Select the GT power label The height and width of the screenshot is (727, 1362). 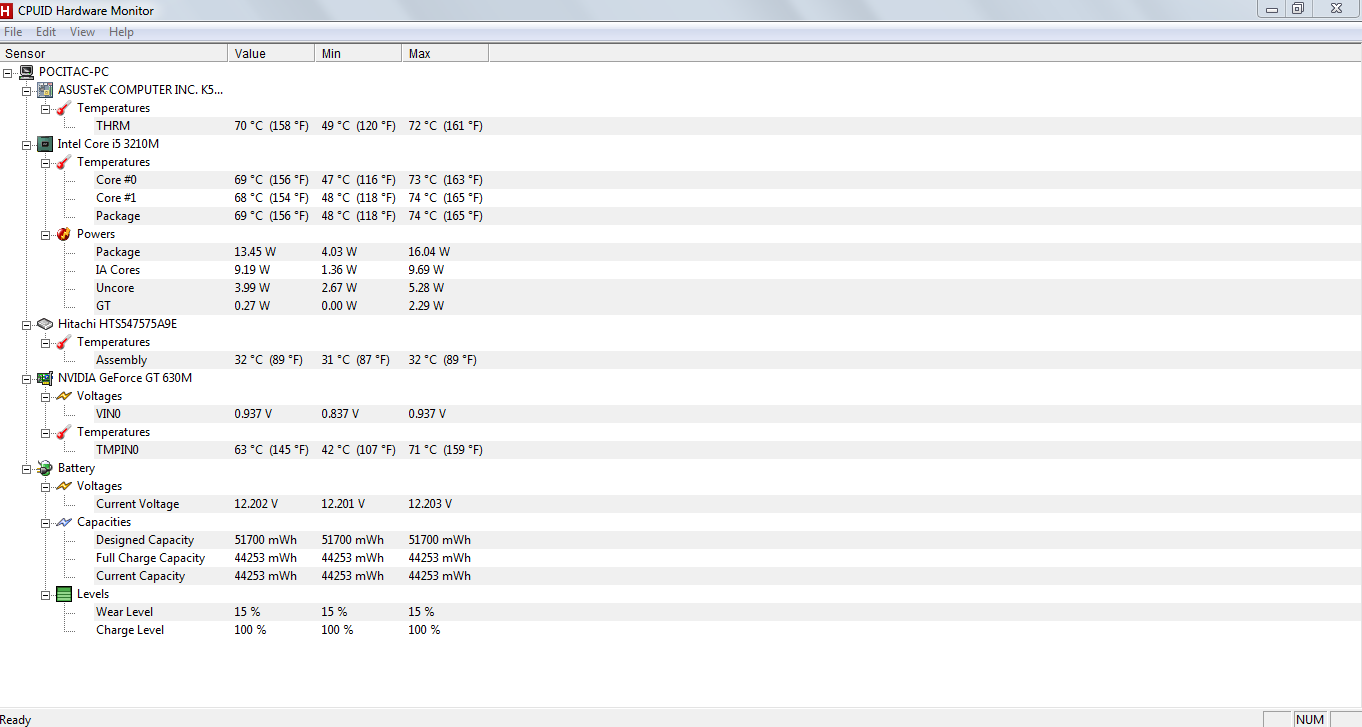coord(104,306)
